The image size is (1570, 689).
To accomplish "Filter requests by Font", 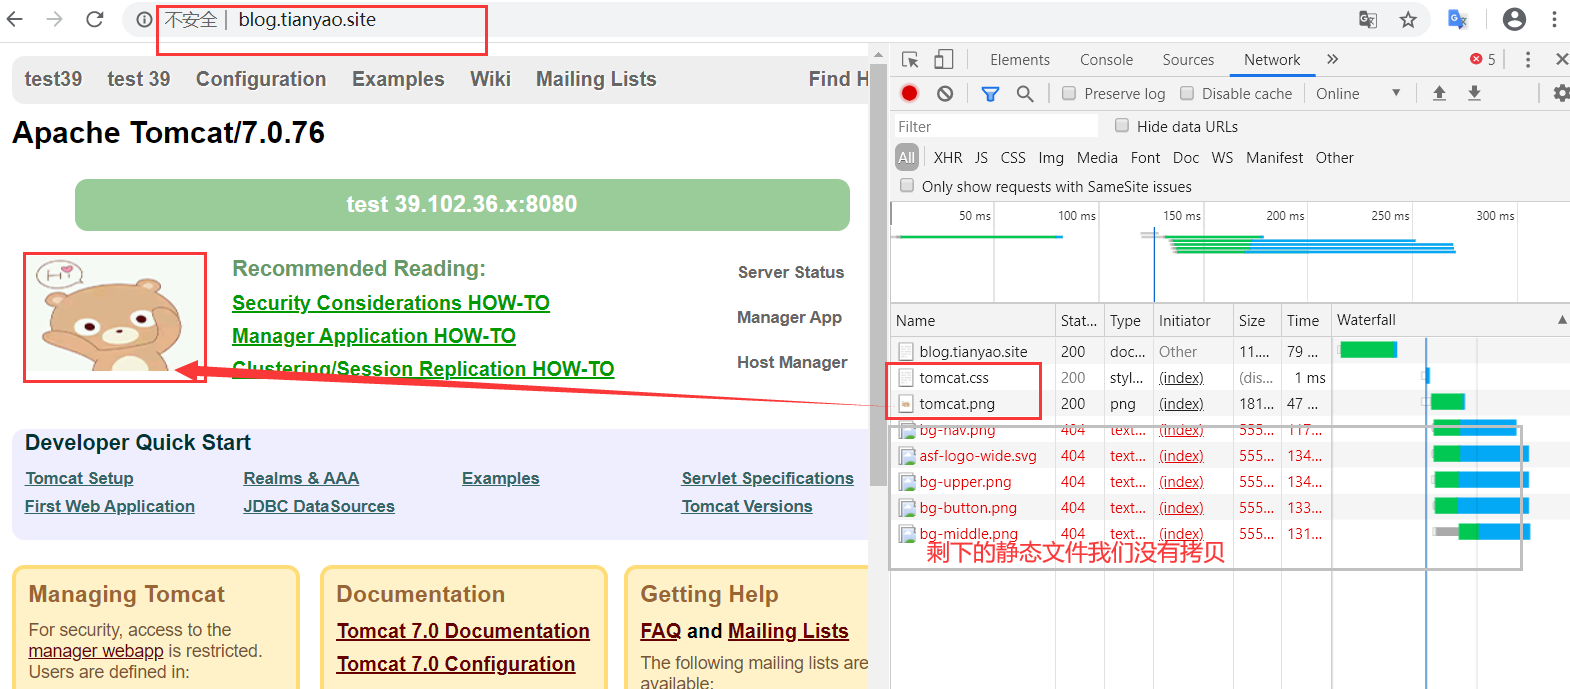I will 1145,158.
